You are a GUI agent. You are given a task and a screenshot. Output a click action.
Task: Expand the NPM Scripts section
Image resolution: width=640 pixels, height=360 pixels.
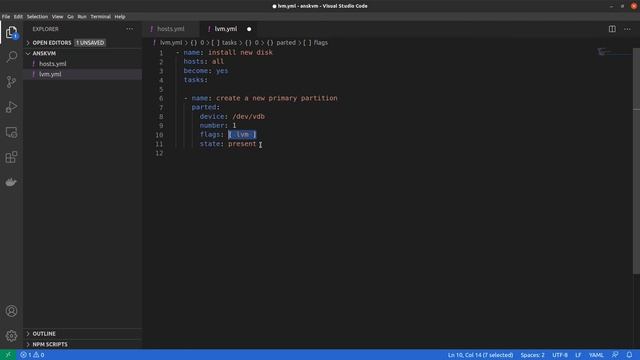82,344
